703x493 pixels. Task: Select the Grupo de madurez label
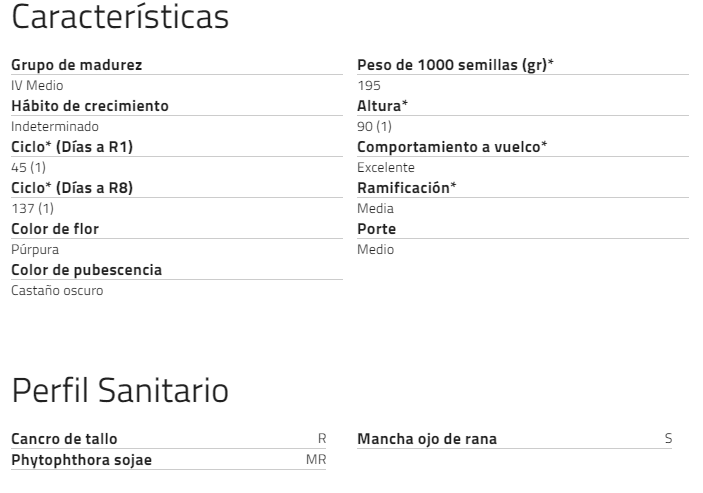[x=76, y=65]
